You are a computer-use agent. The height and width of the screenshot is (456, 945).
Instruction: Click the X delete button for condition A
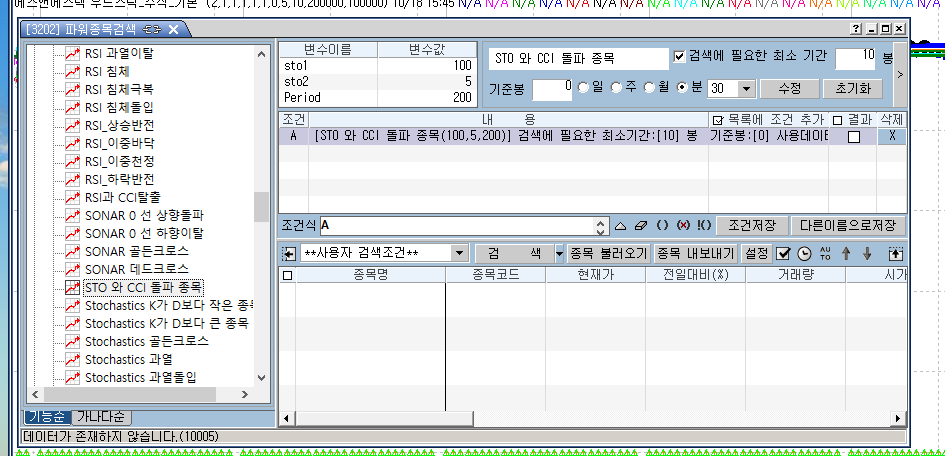pyautogui.click(x=892, y=136)
